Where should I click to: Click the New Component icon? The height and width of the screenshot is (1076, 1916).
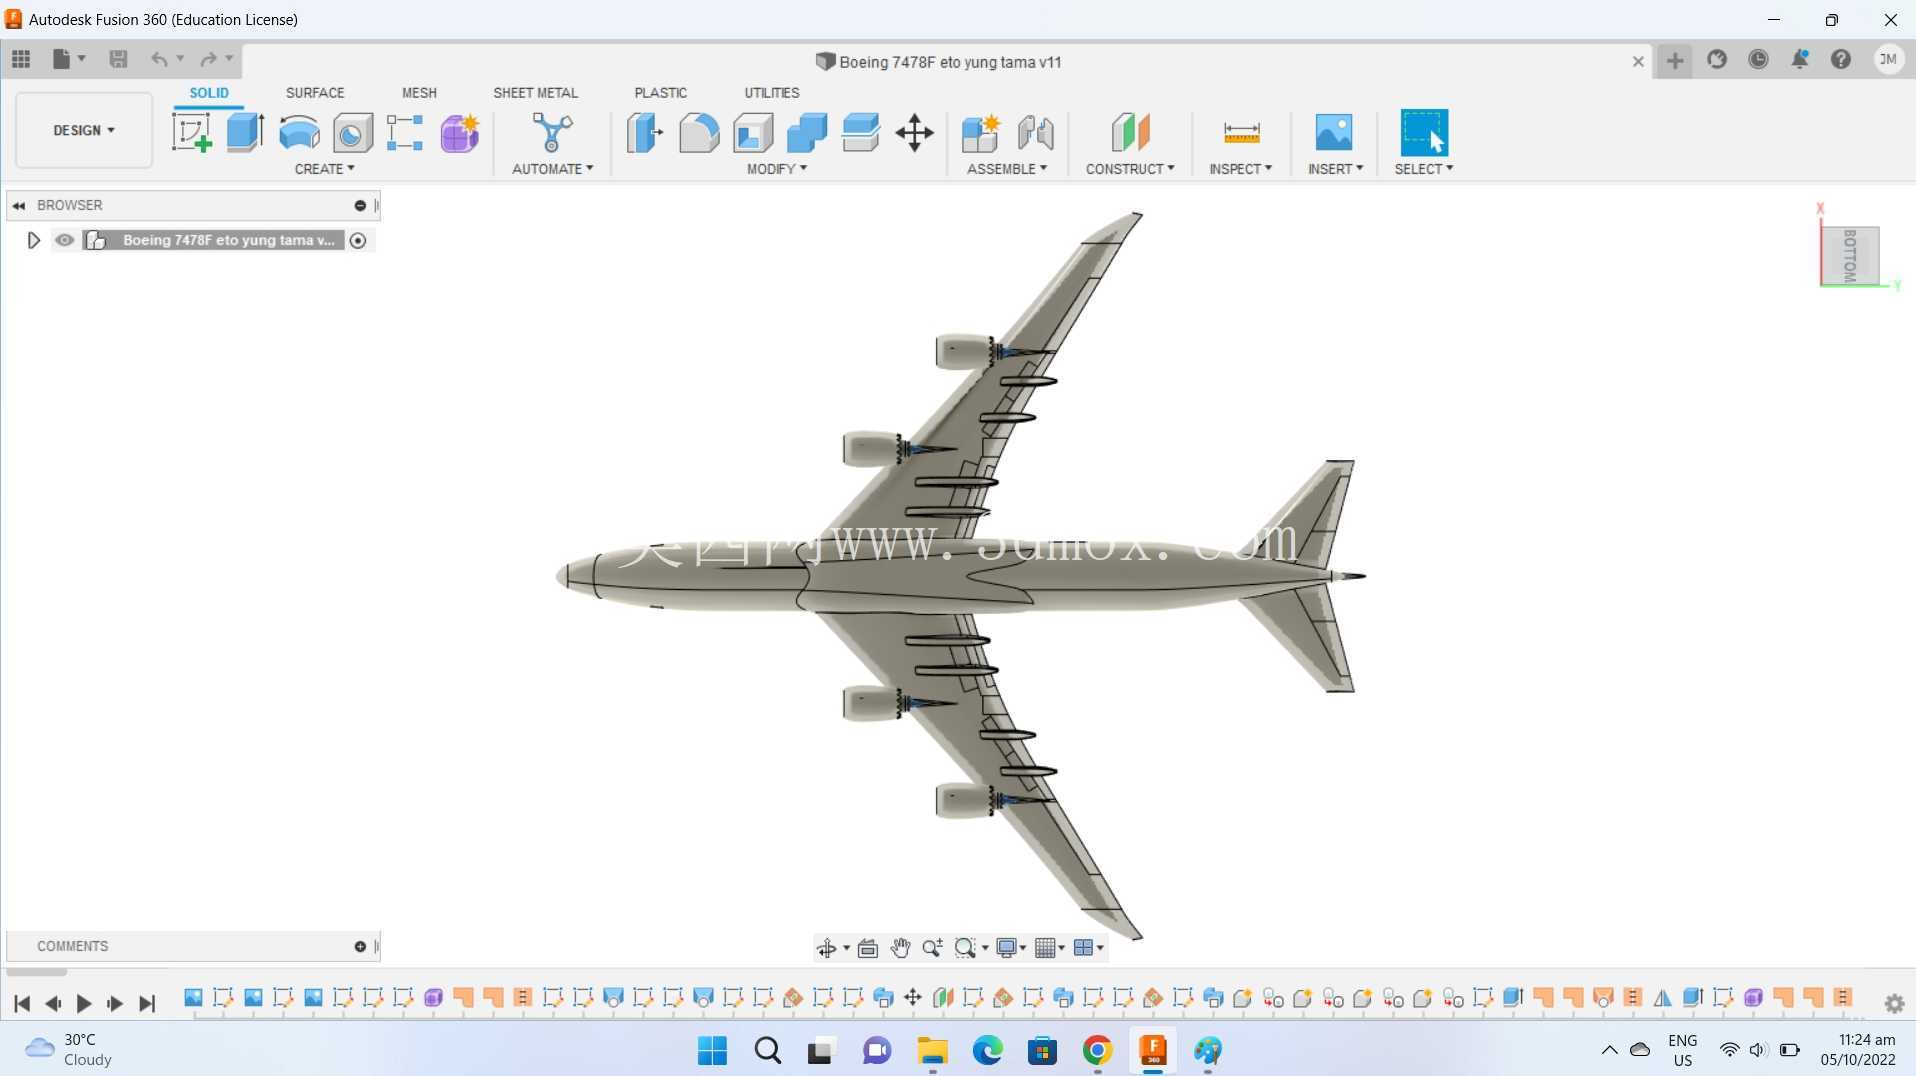click(x=981, y=132)
